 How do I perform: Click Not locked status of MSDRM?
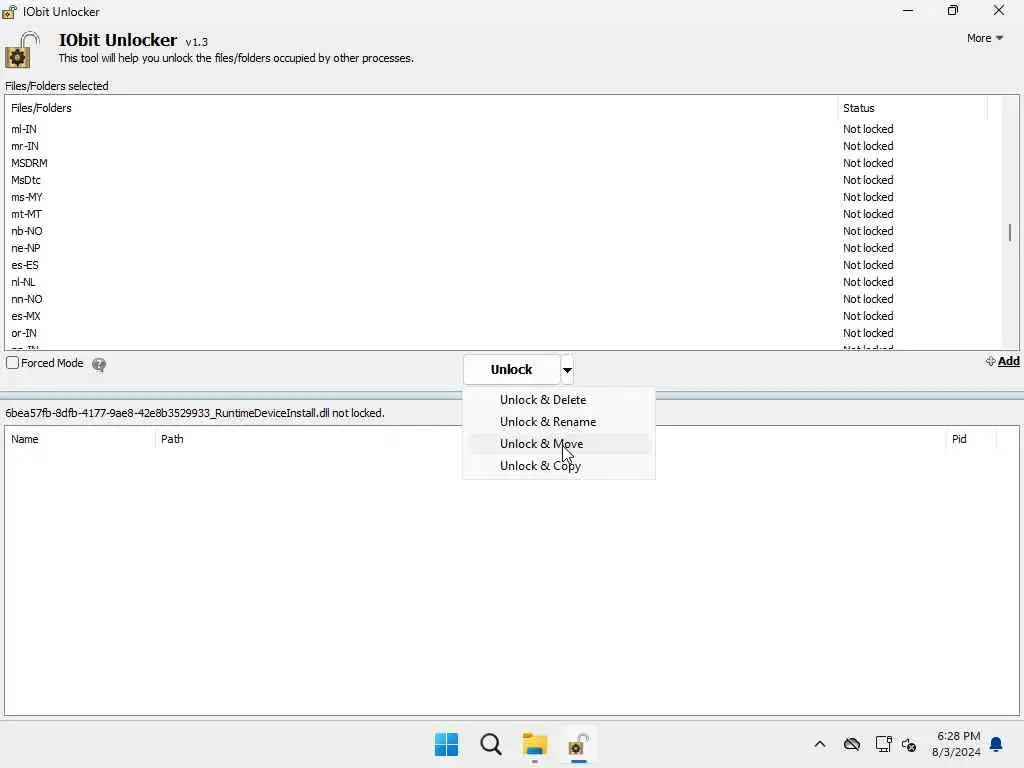point(868,163)
